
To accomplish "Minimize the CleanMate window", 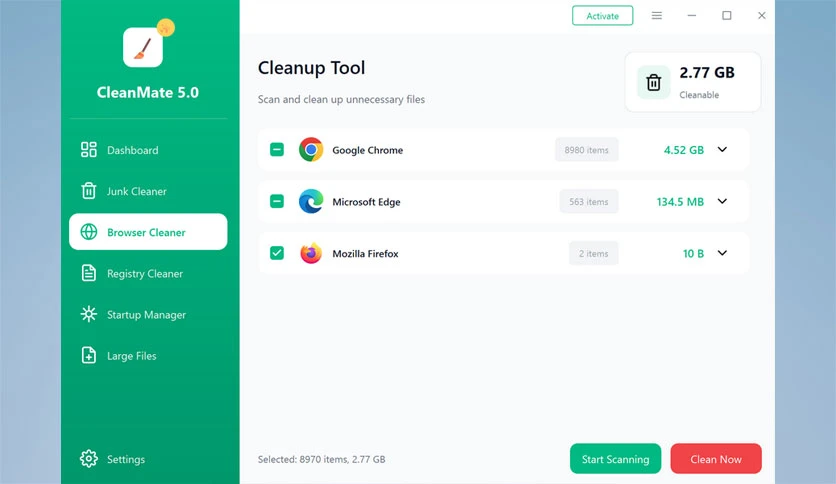I will click(x=692, y=15).
